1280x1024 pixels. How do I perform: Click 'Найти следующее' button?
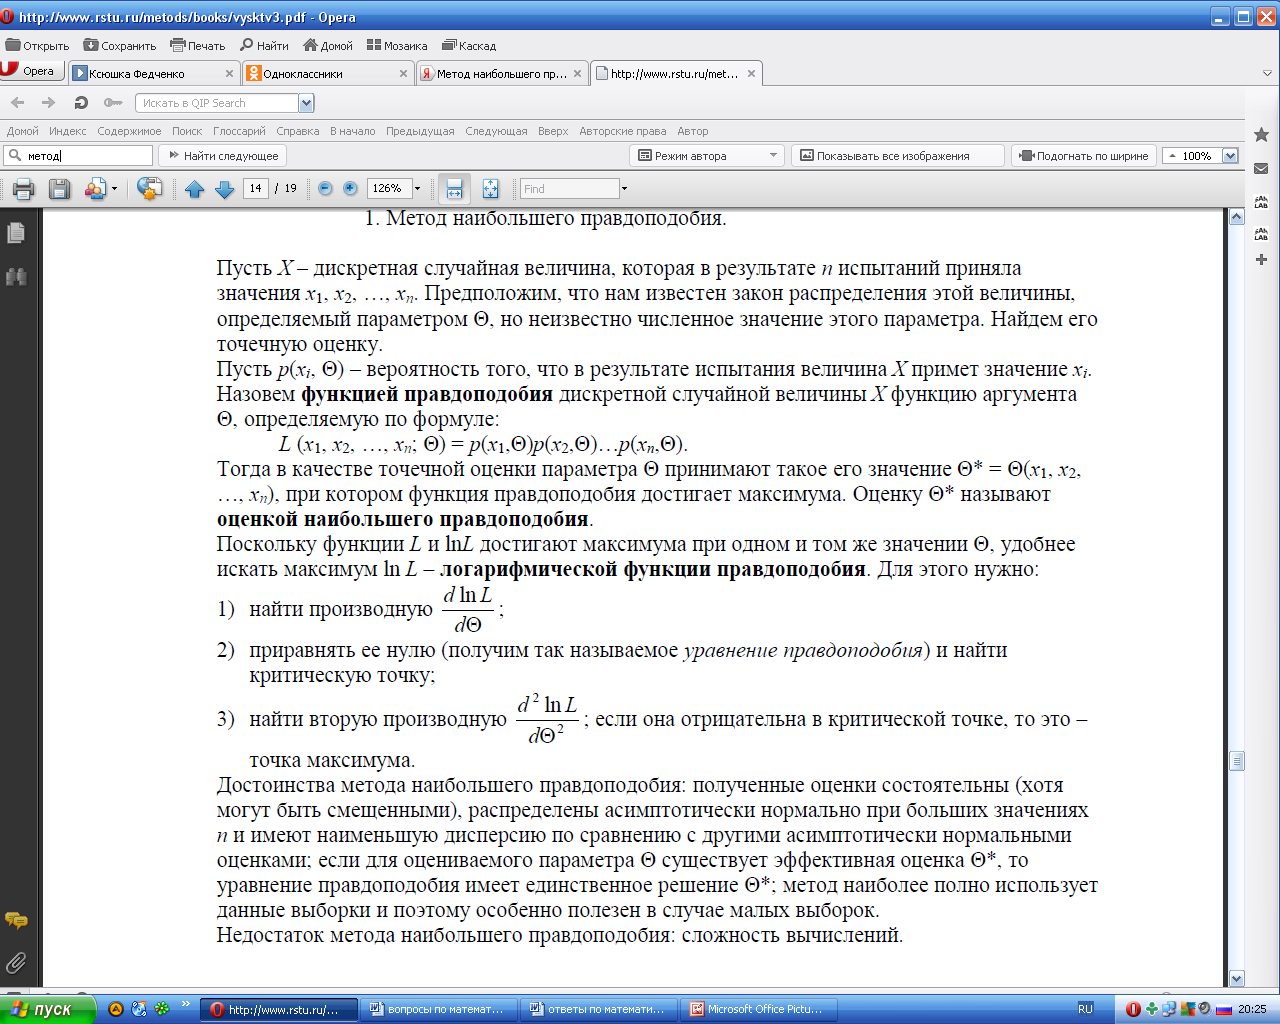coord(223,156)
